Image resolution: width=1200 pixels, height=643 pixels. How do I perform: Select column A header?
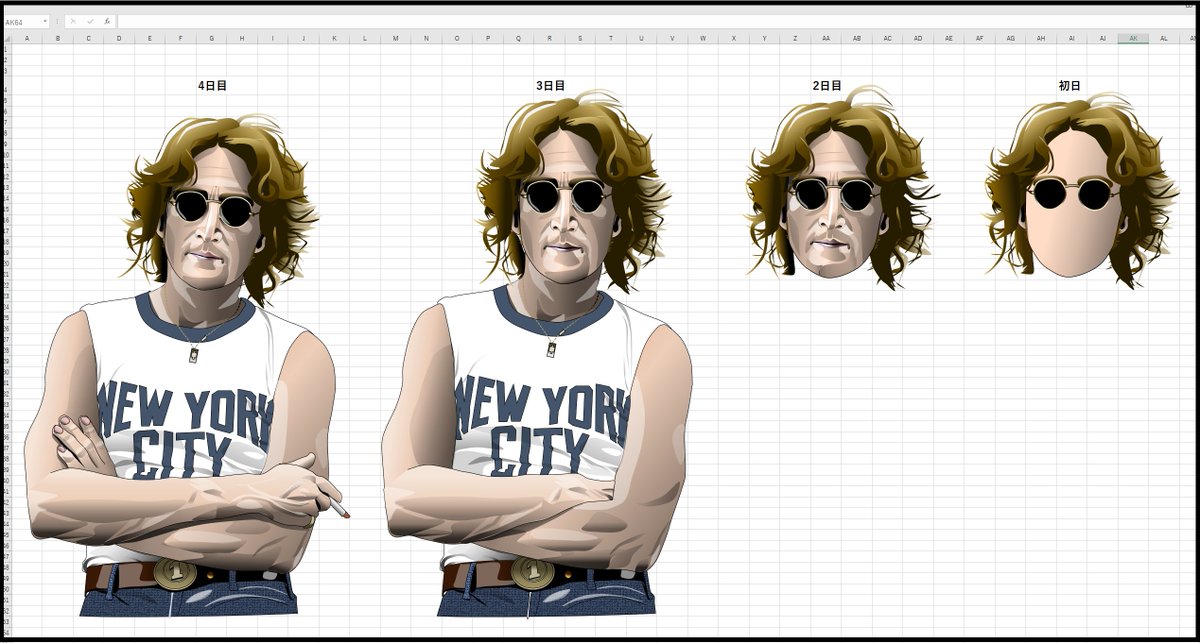tap(27, 39)
